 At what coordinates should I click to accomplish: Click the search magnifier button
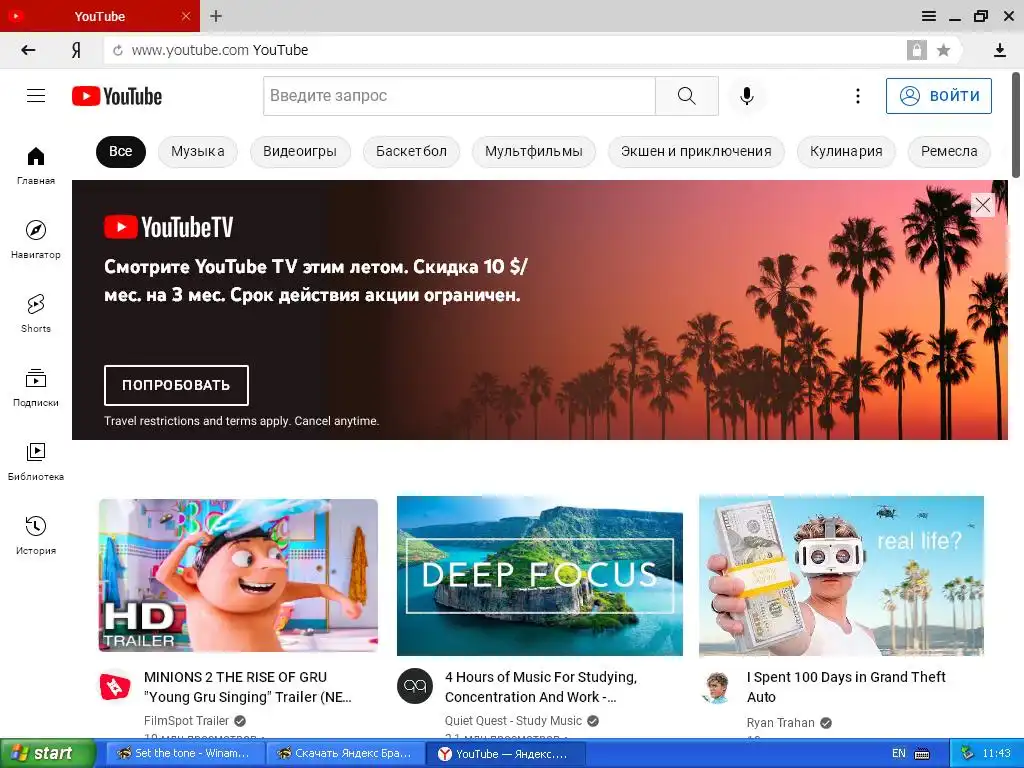[686, 96]
